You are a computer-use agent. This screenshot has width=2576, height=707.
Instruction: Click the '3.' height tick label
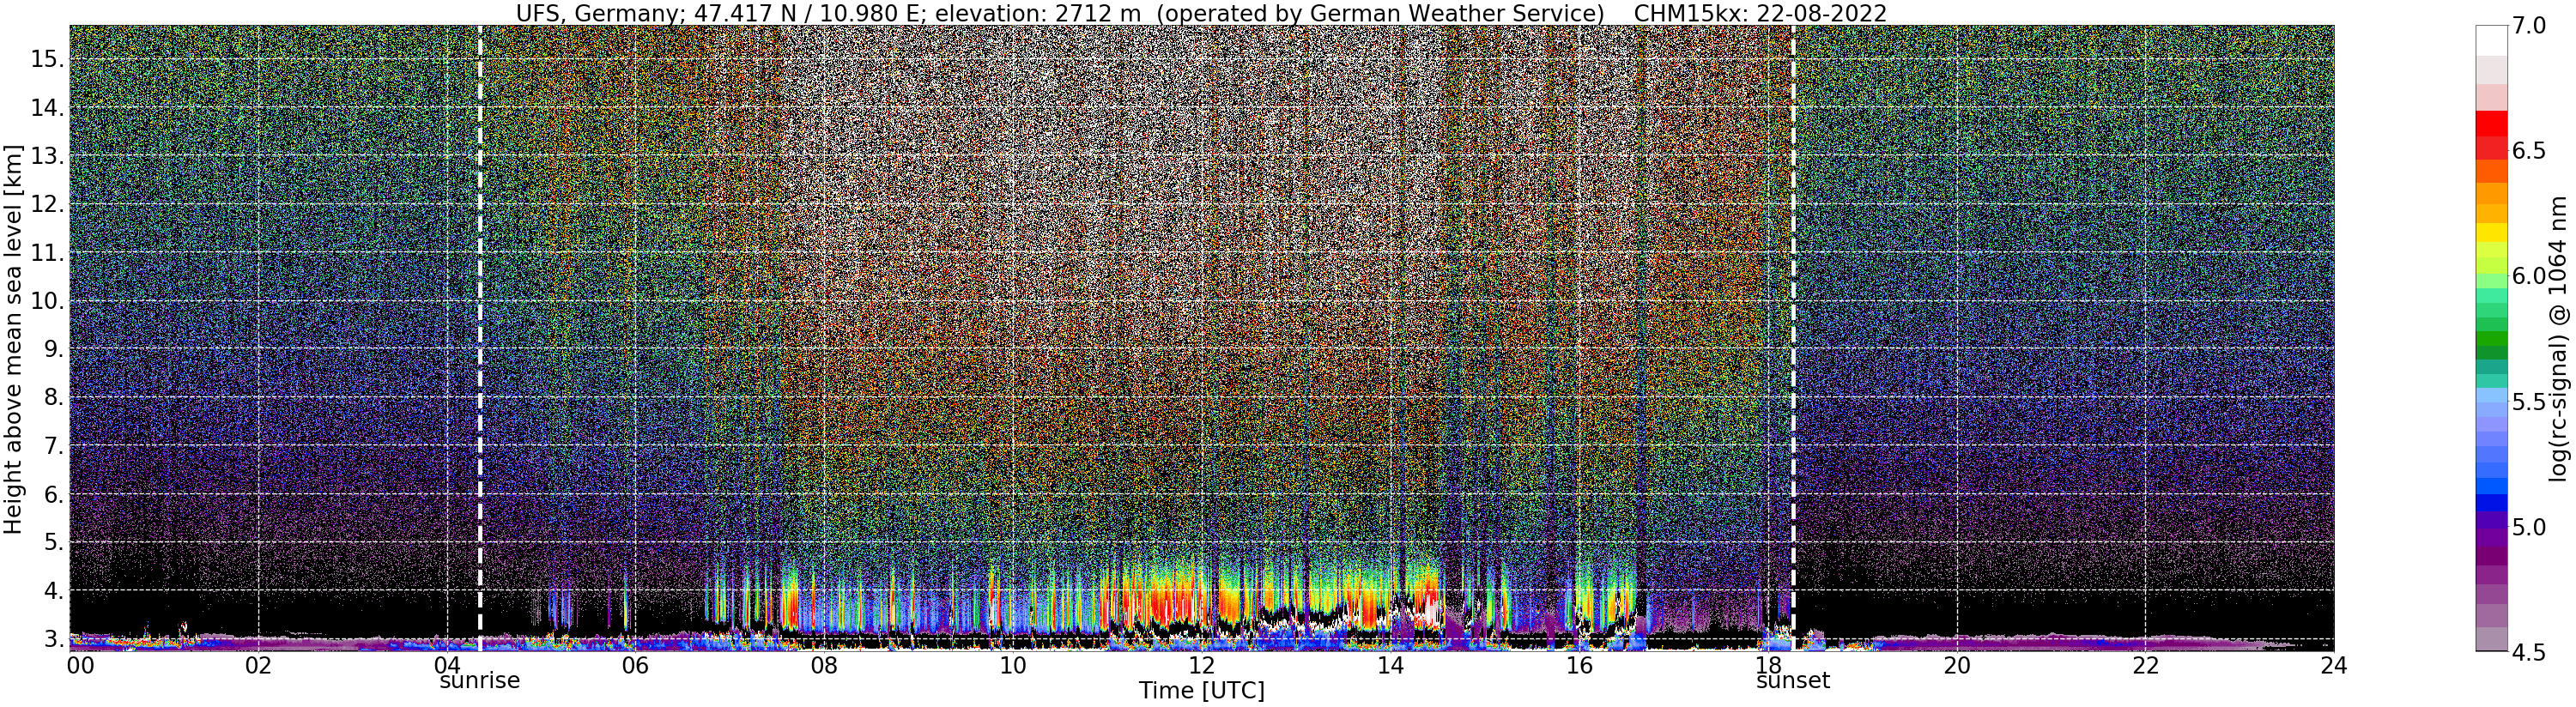coord(52,639)
